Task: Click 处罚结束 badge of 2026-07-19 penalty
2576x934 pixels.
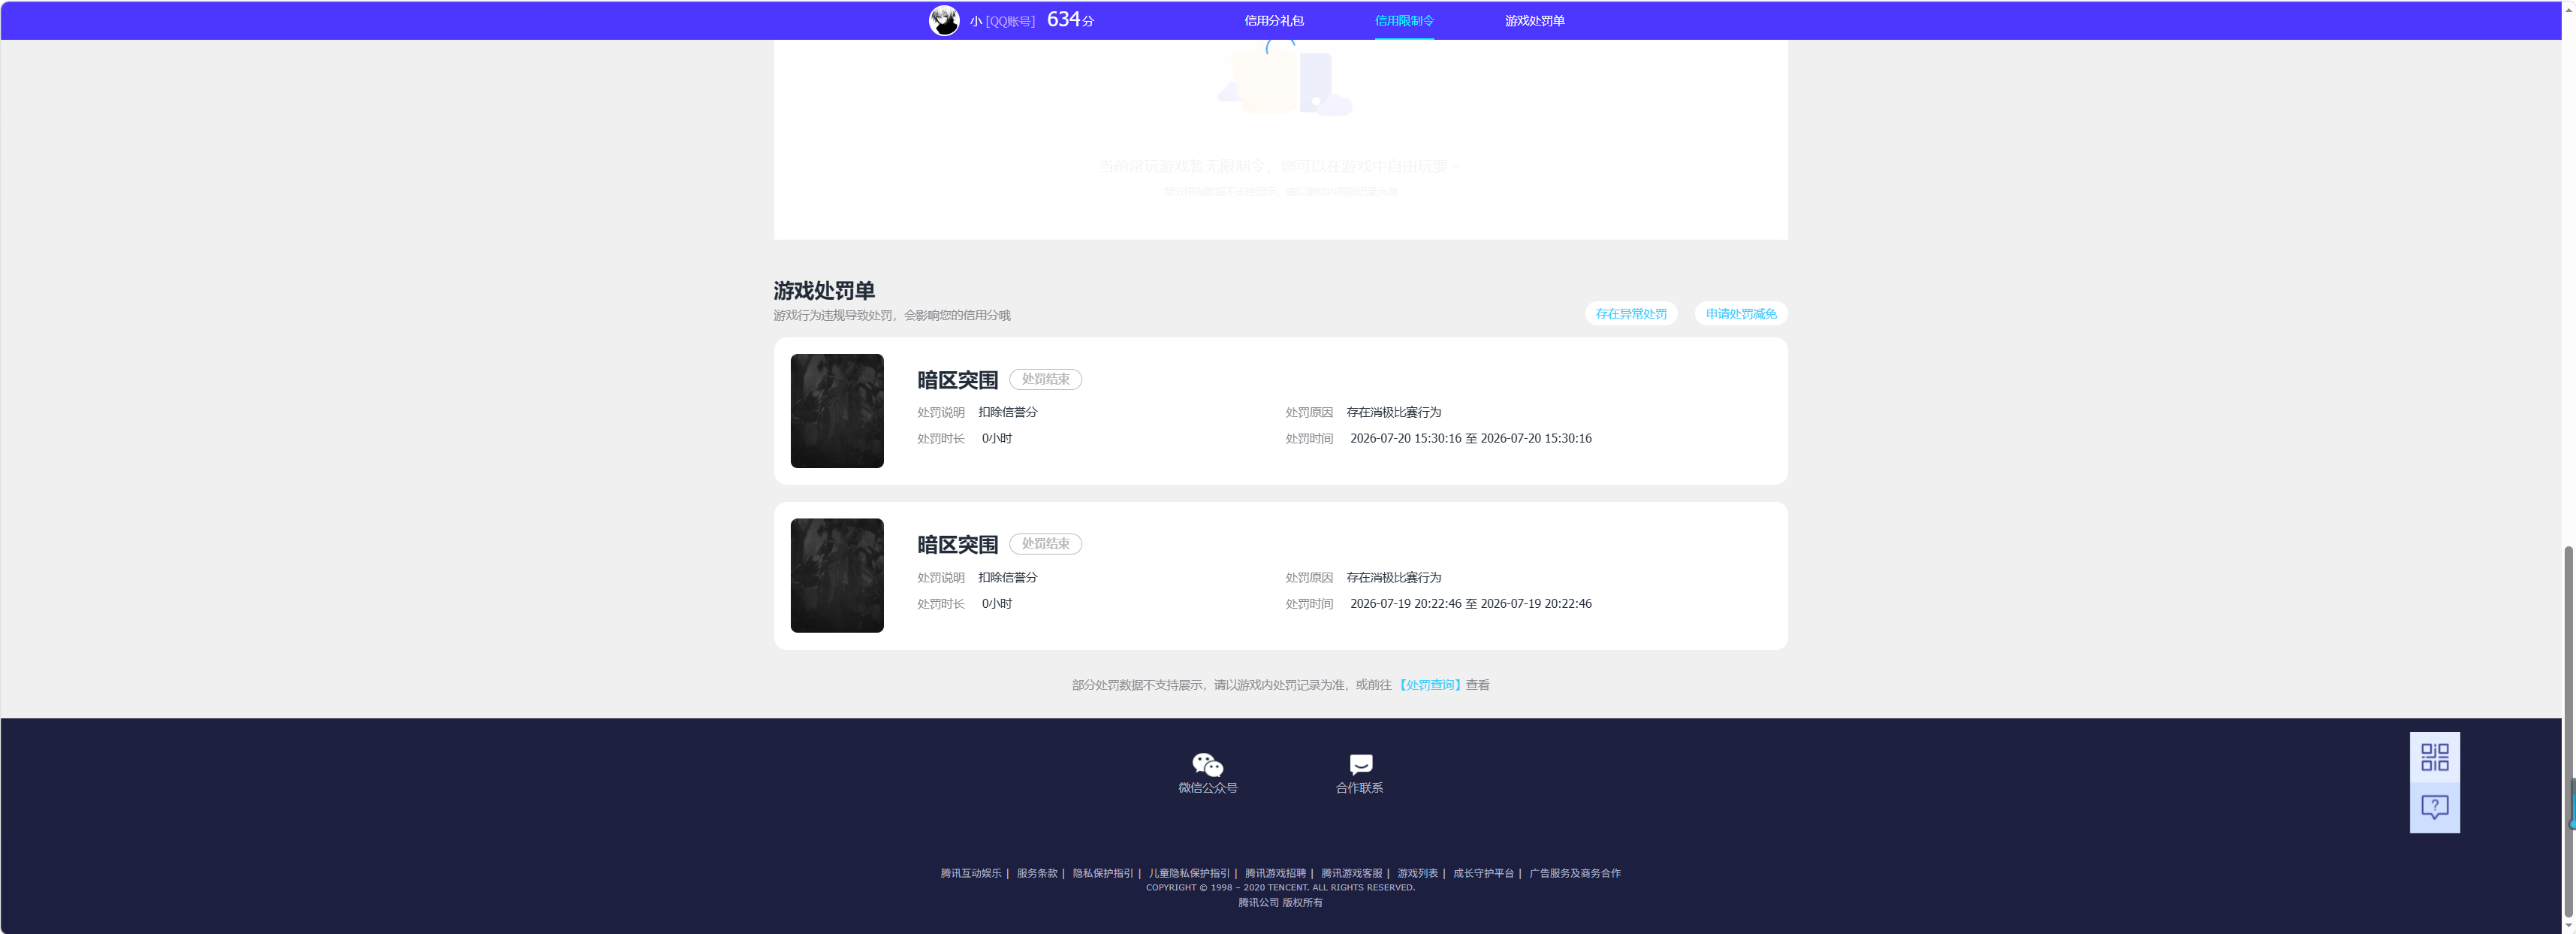Action: pyautogui.click(x=1045, y=544)
